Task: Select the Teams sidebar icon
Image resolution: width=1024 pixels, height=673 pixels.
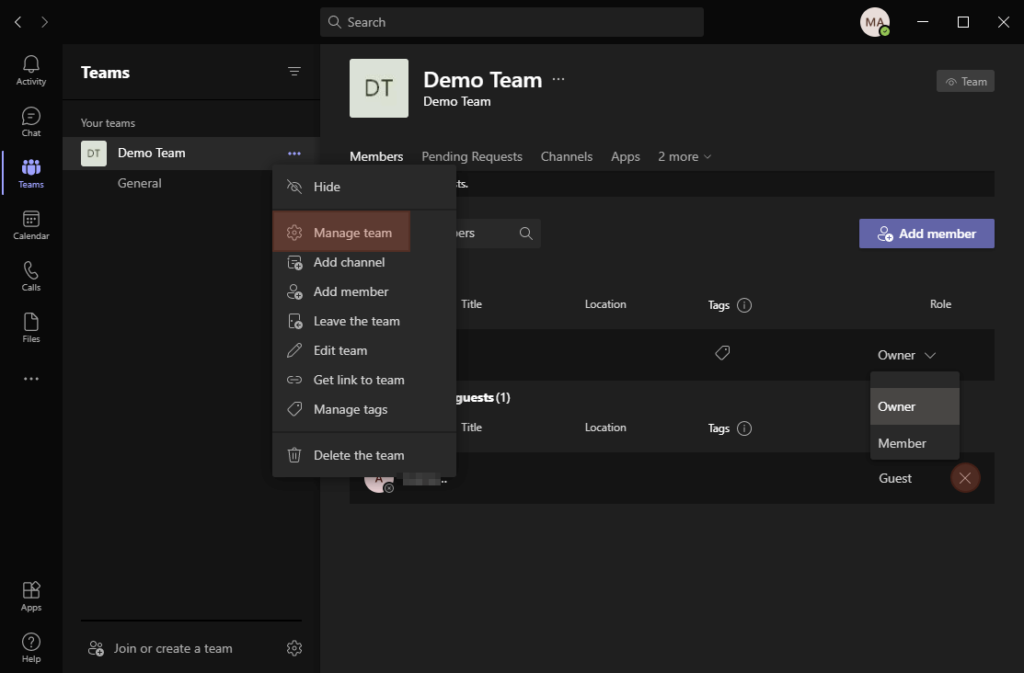Action: point(31,174)
